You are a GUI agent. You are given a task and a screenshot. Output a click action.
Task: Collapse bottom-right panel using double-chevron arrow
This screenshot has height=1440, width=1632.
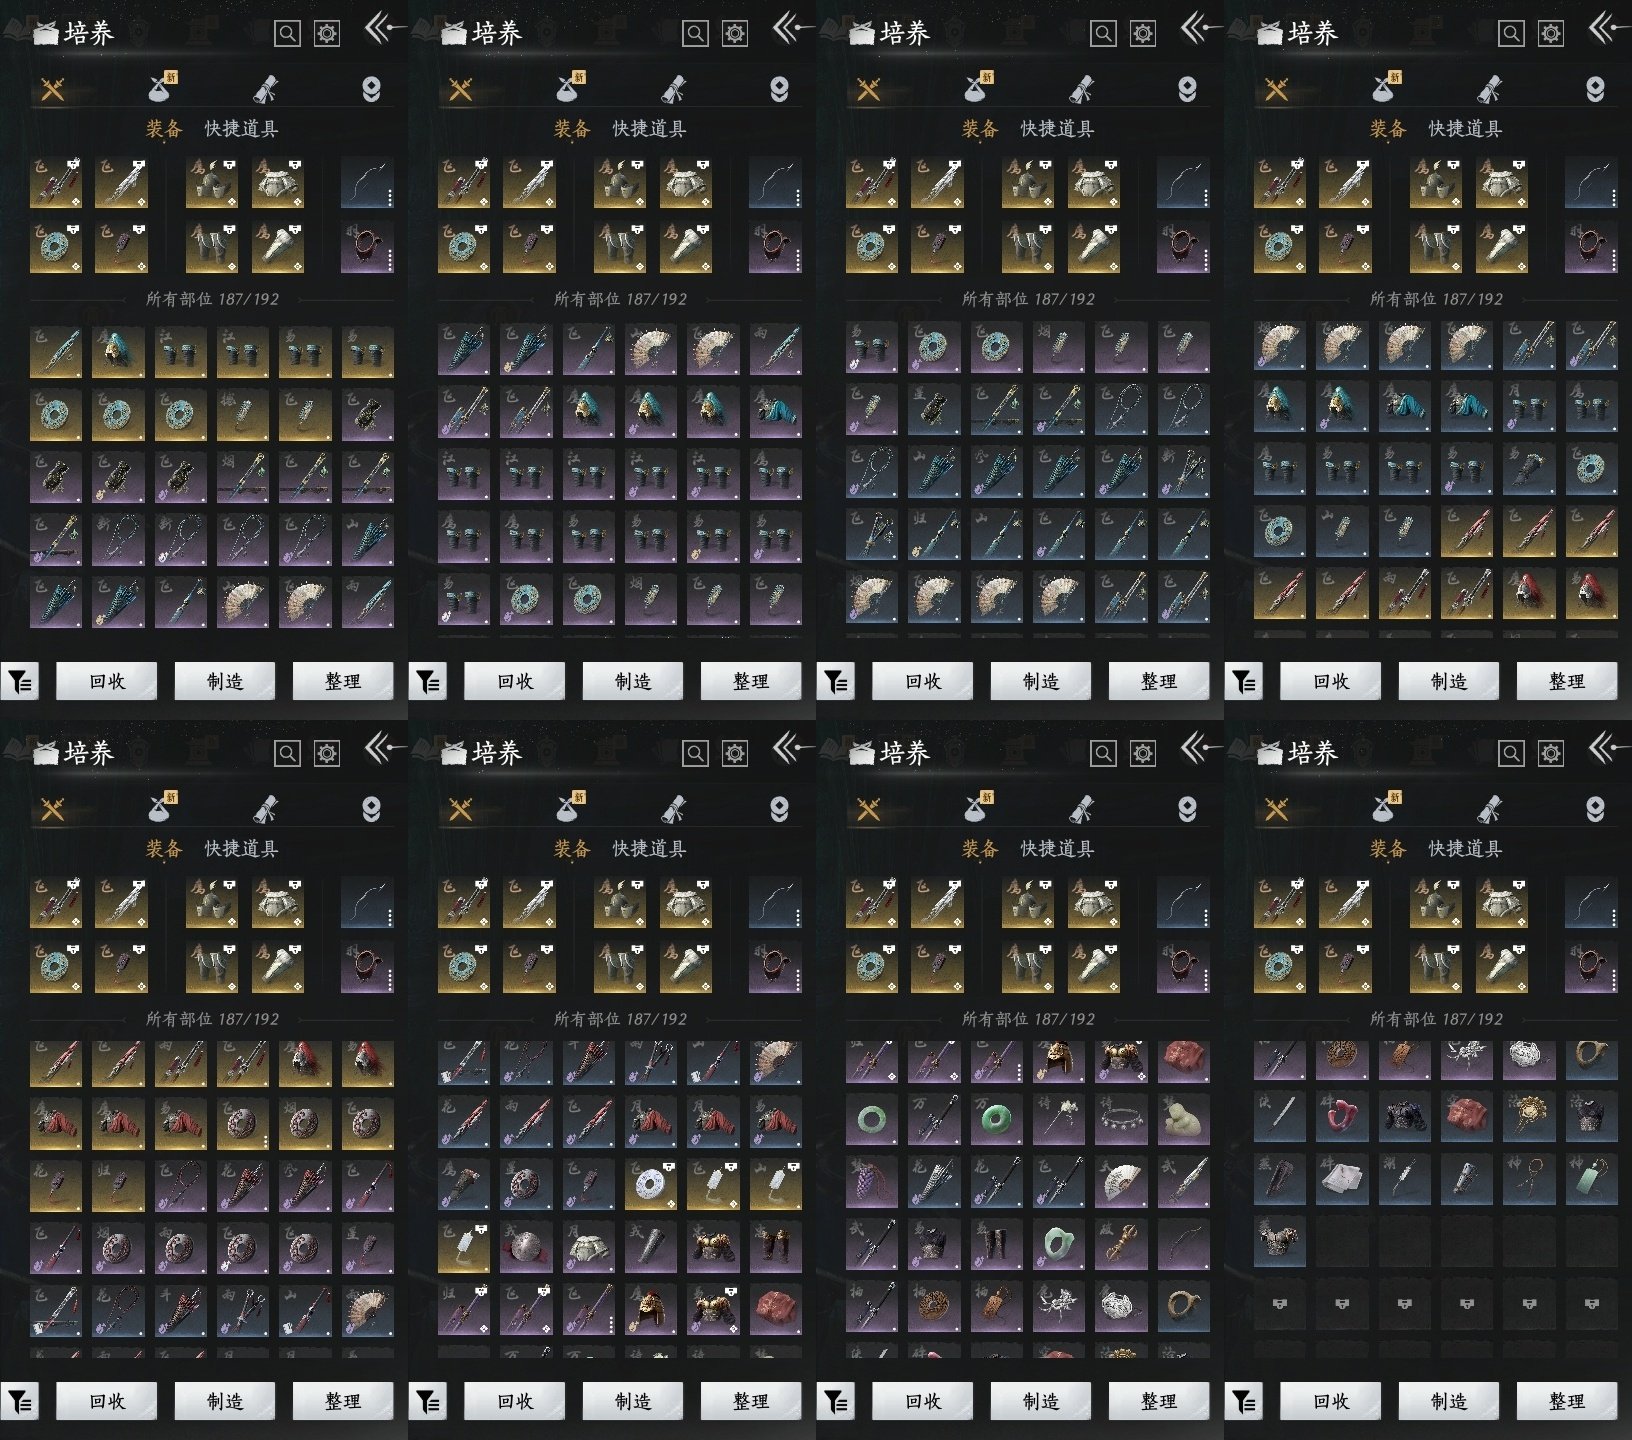pyautogui.click(x=1606, y=749)
